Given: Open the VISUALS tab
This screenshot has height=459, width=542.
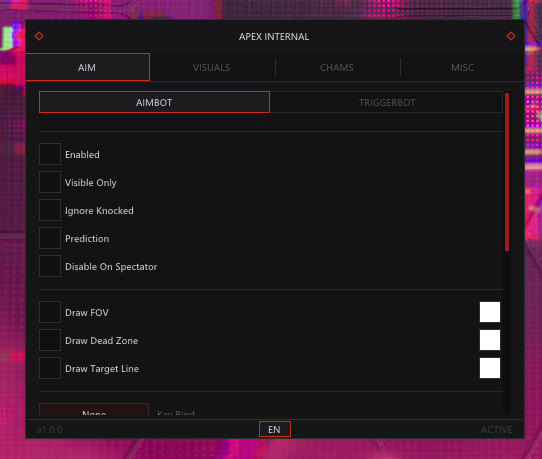Looking at the screenshot, I should [x=212, y=67].
